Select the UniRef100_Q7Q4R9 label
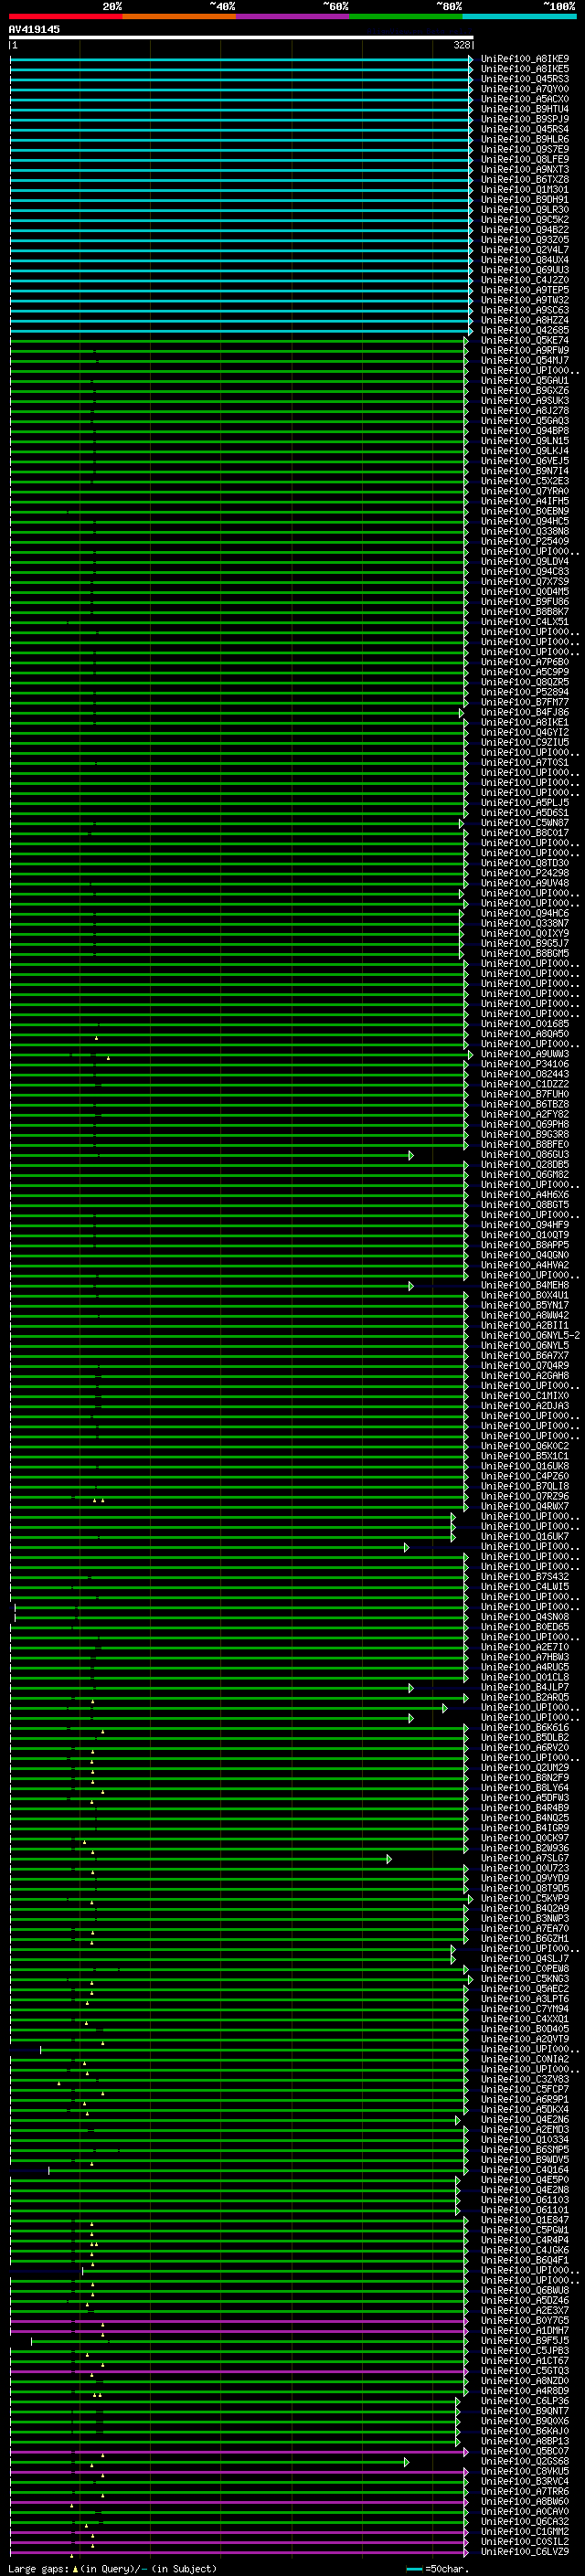 525,1366
